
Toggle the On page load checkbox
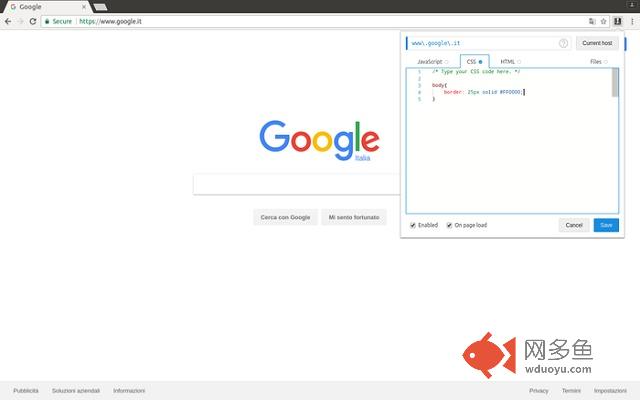tap(449, 225)
